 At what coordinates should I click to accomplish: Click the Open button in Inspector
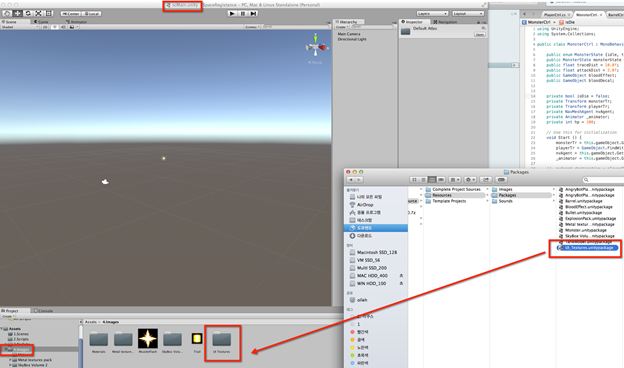coord(480,35)
